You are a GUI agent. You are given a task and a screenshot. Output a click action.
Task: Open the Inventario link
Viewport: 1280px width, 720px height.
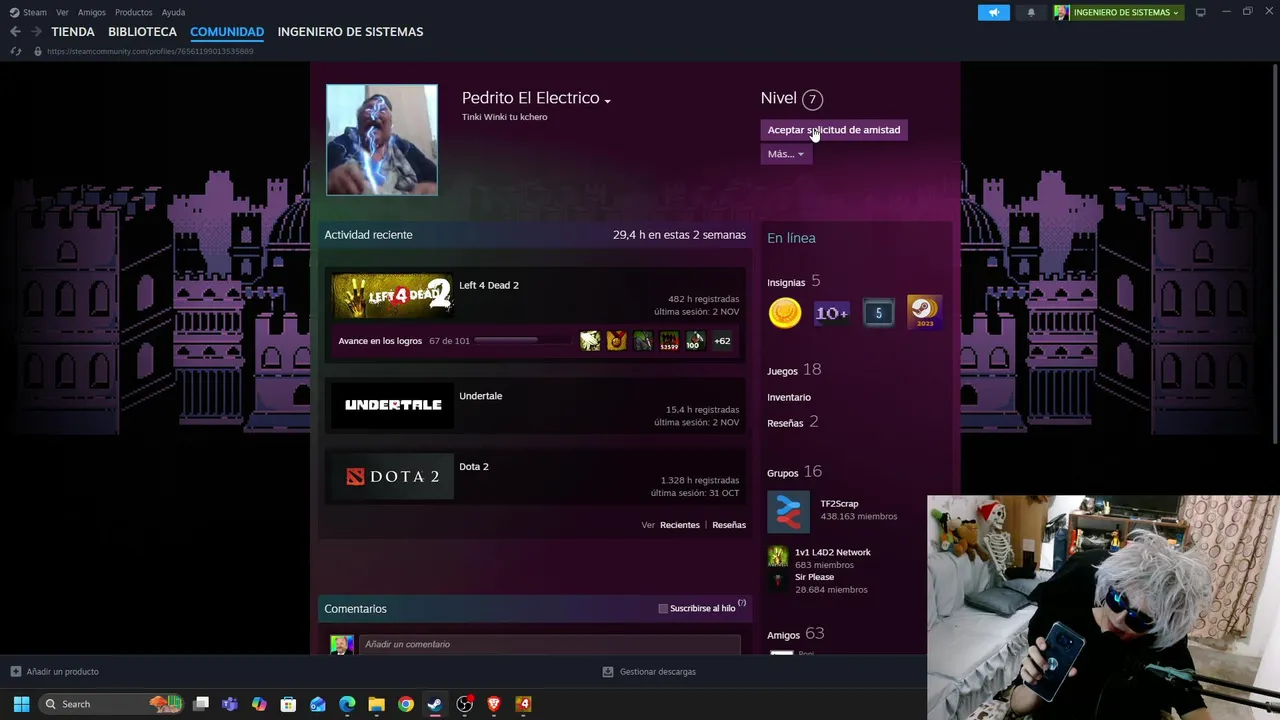pyautogui.click(x=789, y=397)
